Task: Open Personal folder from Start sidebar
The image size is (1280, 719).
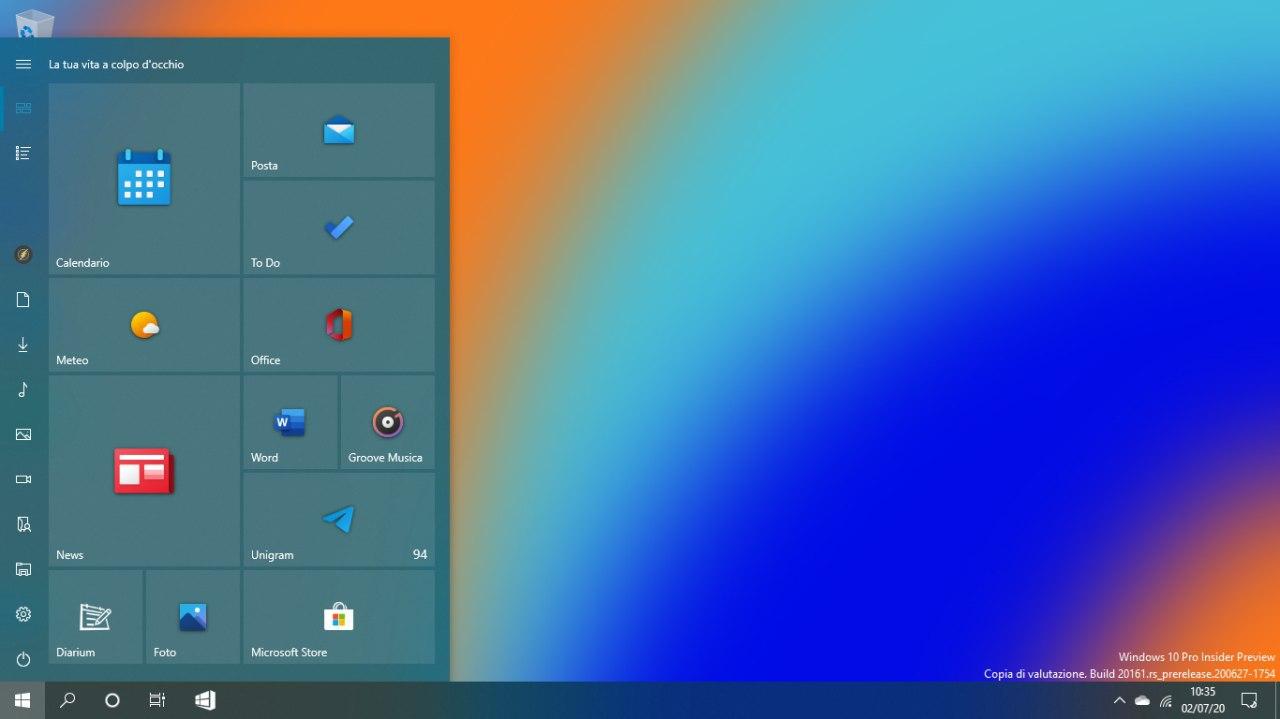Action: [23, 525]
